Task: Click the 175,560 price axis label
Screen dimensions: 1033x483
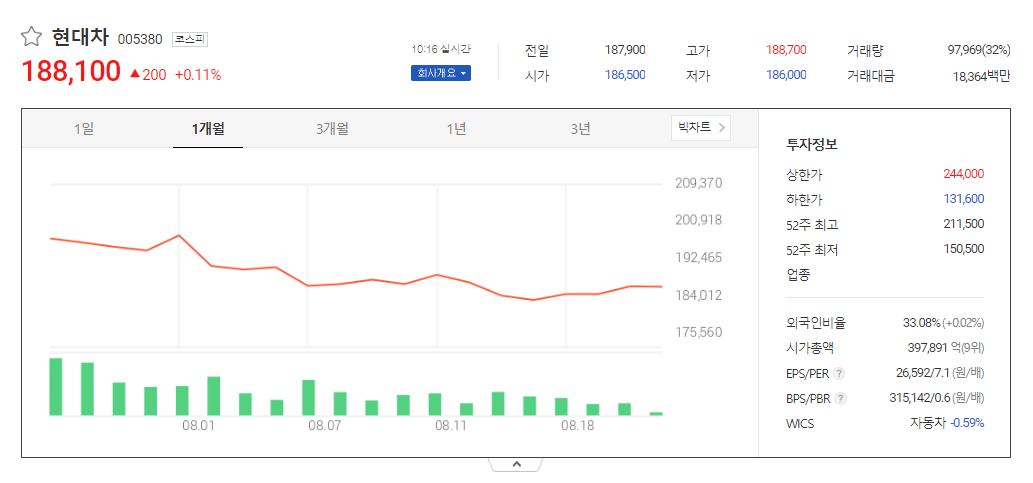Action: pyautogui.click(x=698, y=332)
